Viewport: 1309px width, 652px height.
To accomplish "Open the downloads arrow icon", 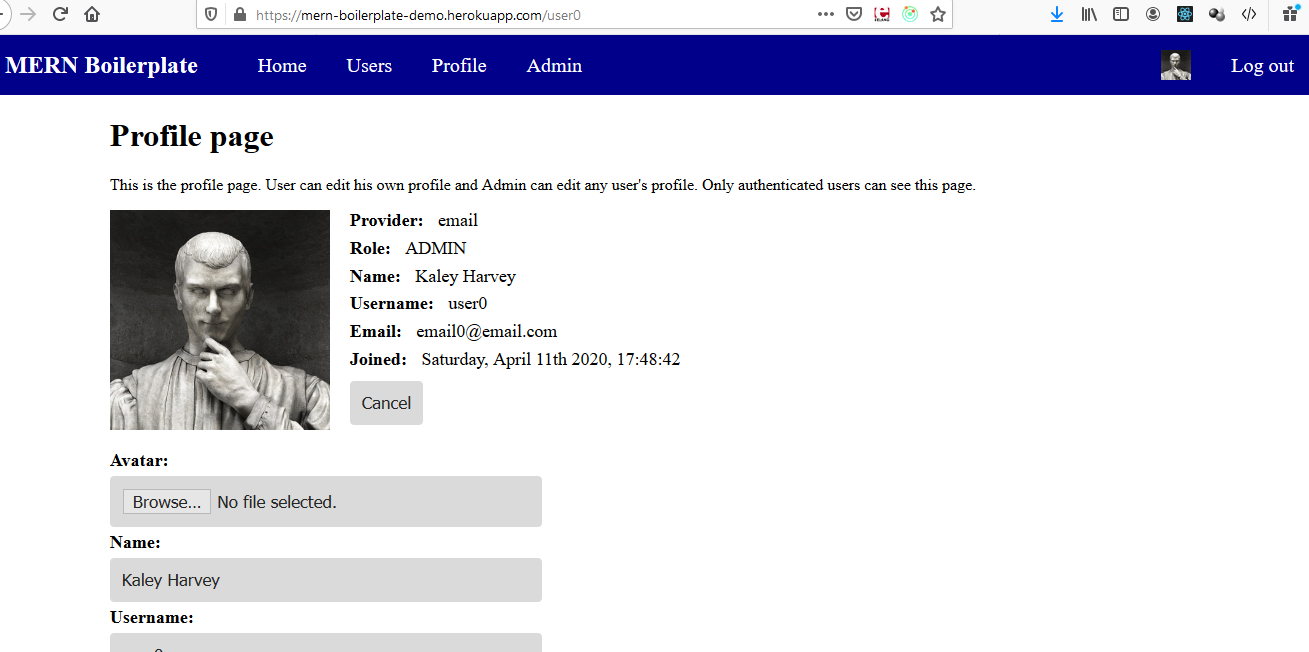I will 1057,14.
